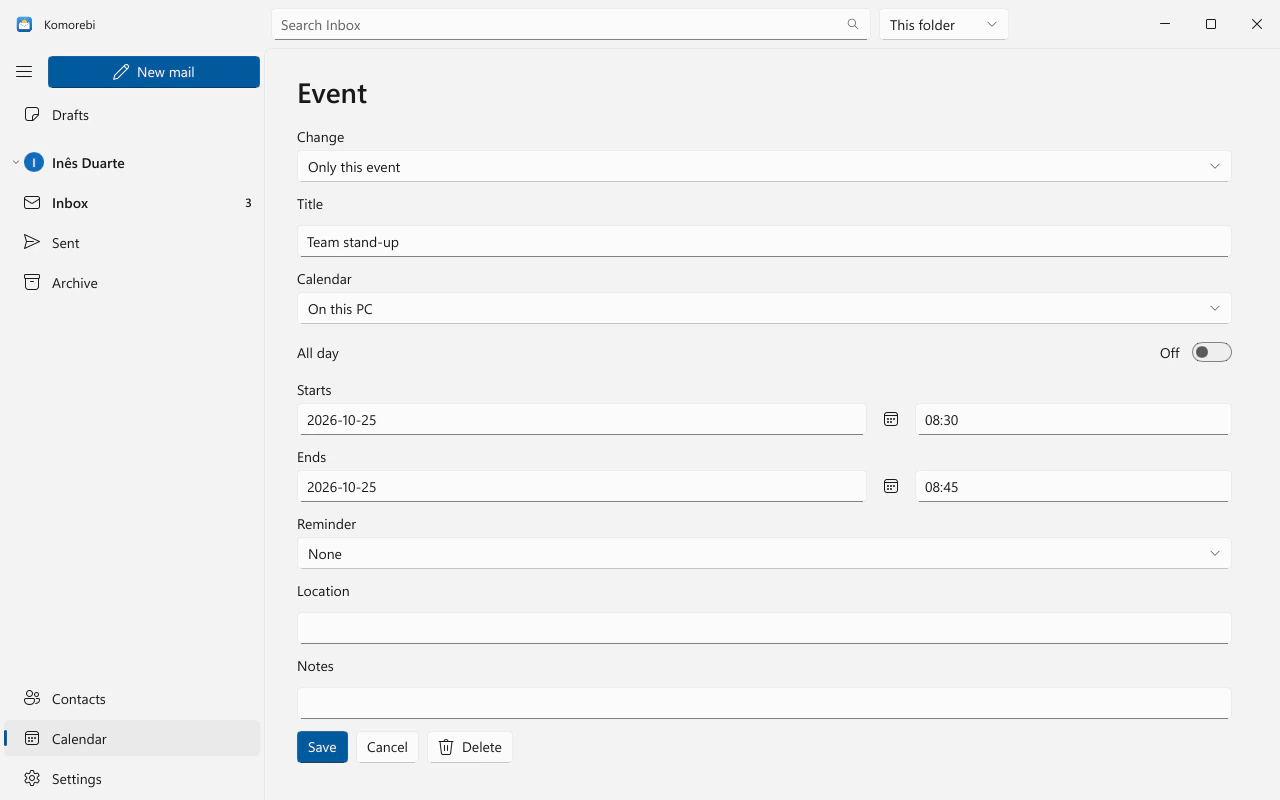Cancel editing the event
The height and width of the screenshot is (800, 1280).
click(x=387, y=747)
